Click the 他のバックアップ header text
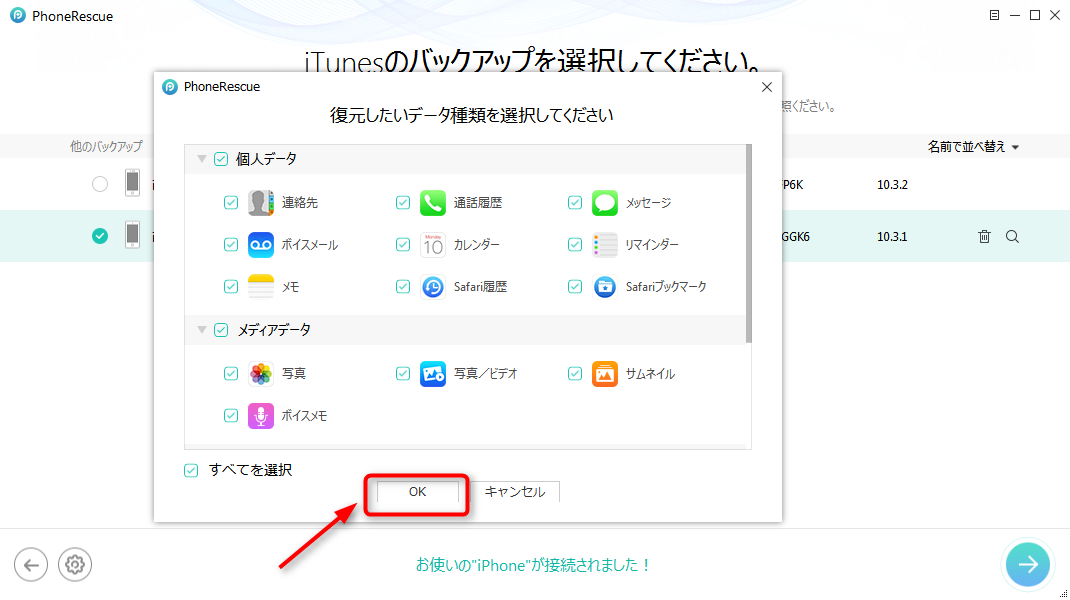Image resolution: width=1070 pixels, height=600 pixels. (x=106, y=146)
